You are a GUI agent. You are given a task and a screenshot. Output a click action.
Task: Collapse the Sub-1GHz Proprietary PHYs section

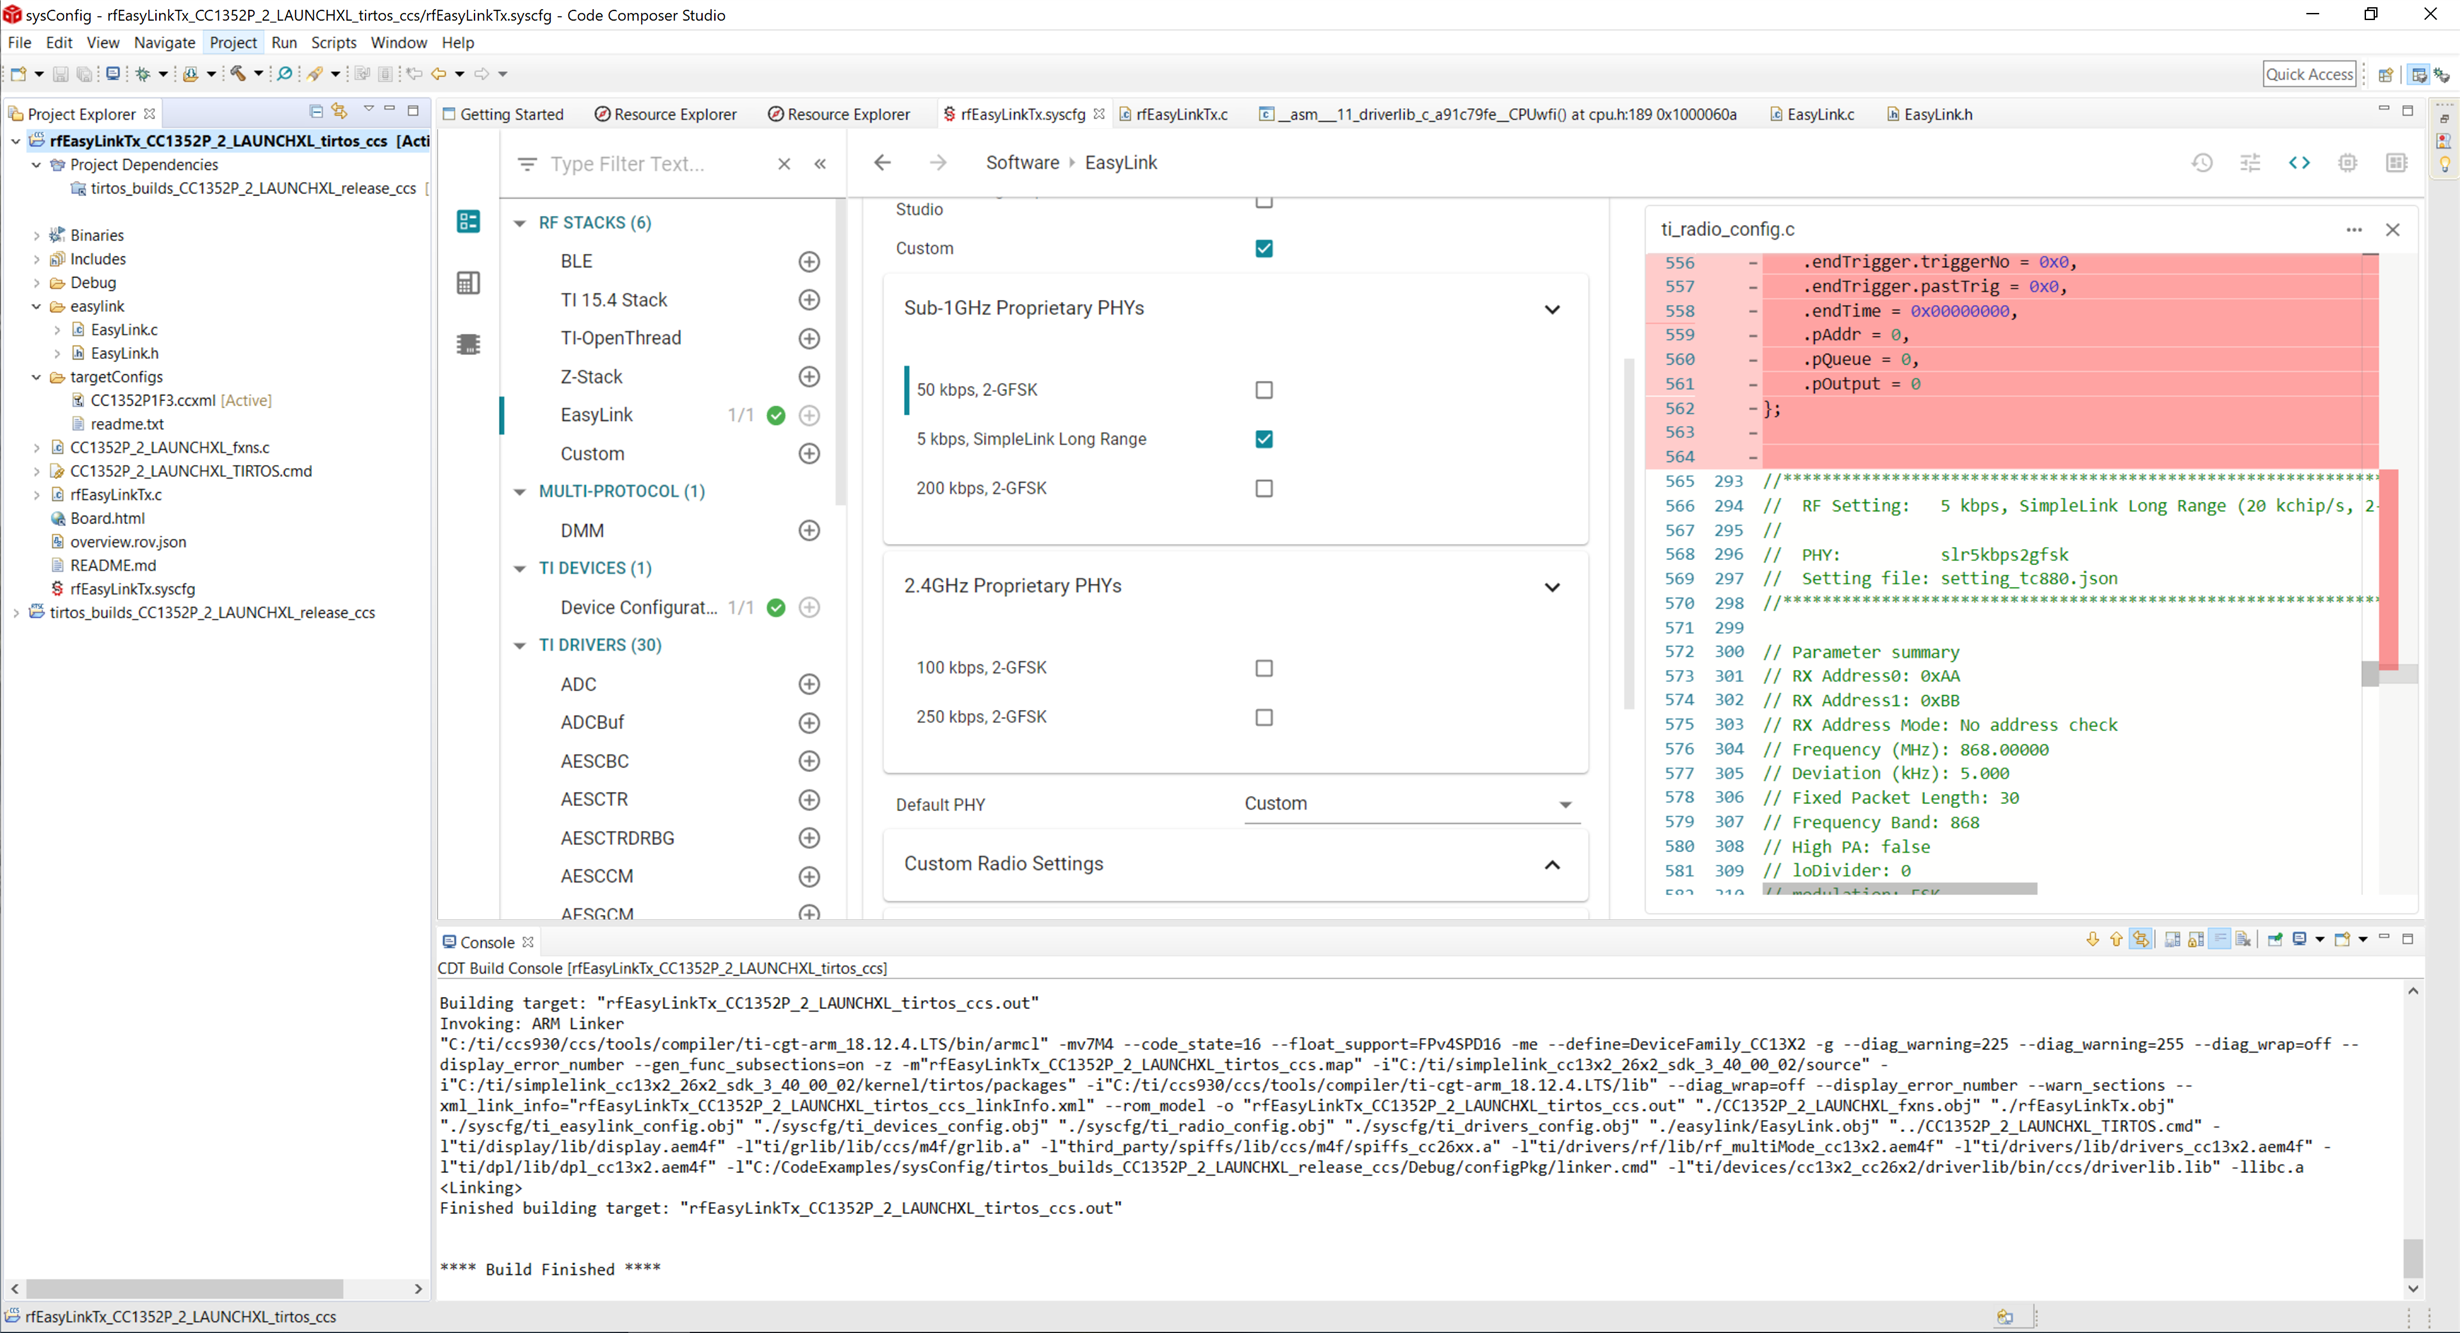tap(1551, 309)
